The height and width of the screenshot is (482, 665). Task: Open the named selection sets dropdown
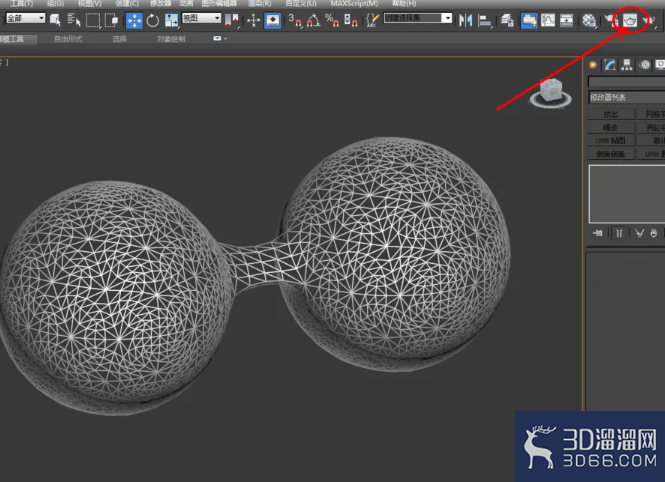click(x=447, y=18)
